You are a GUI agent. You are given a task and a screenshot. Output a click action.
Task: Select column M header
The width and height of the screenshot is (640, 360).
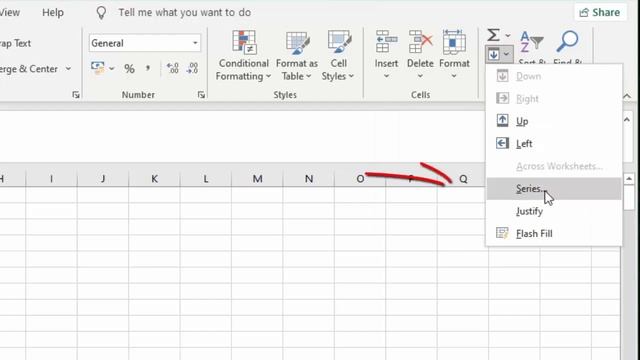257,179
